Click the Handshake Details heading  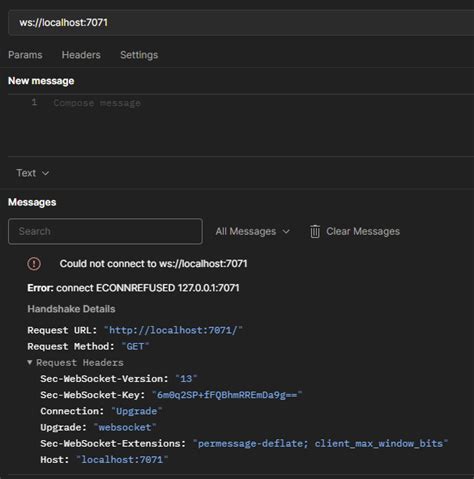pos(71,309)
